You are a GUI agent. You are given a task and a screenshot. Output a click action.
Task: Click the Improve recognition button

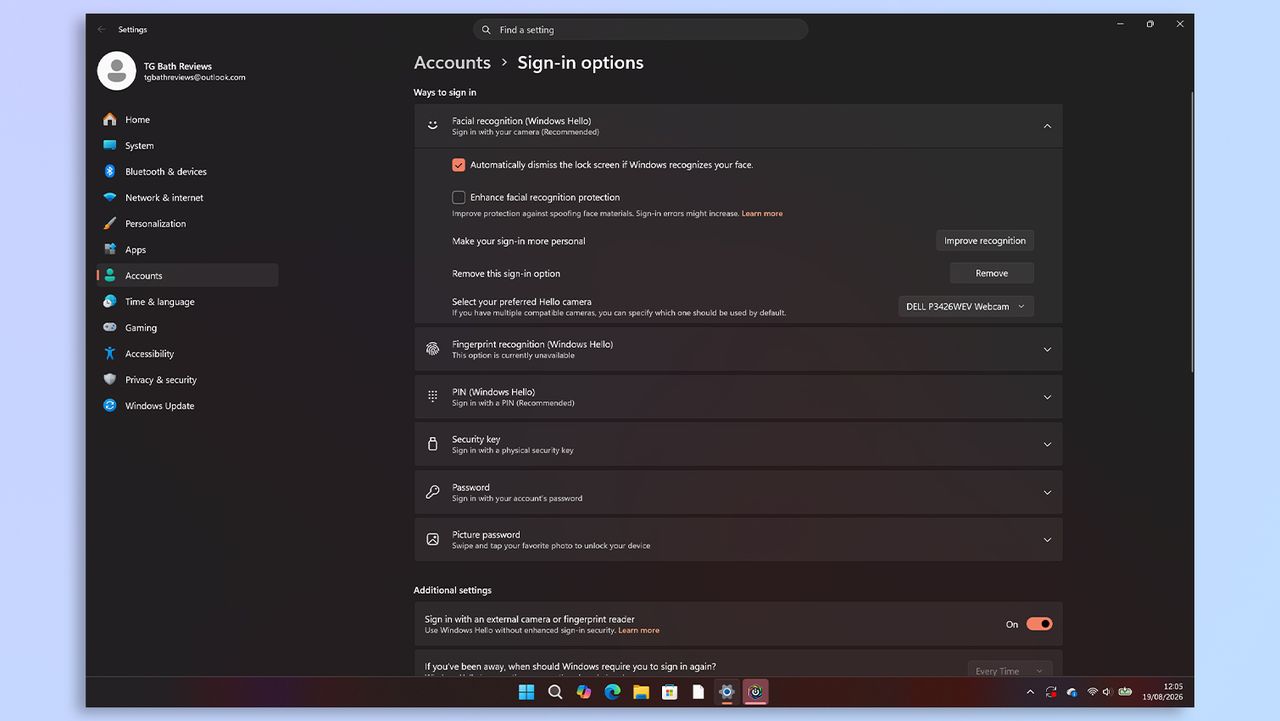[x=985, y=241]
